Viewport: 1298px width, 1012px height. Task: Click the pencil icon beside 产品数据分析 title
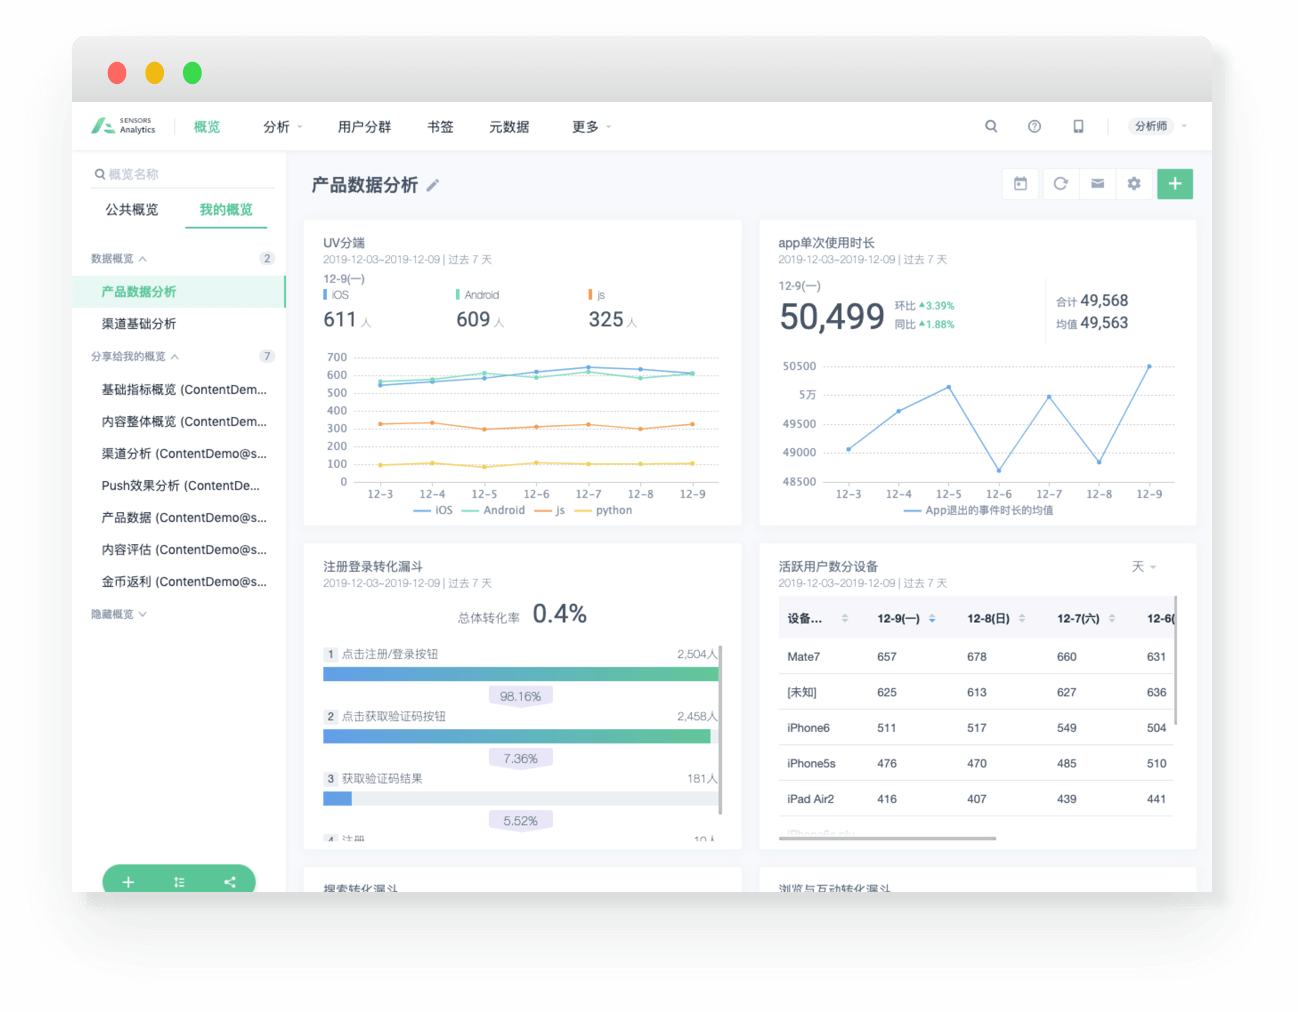[433, 185]
